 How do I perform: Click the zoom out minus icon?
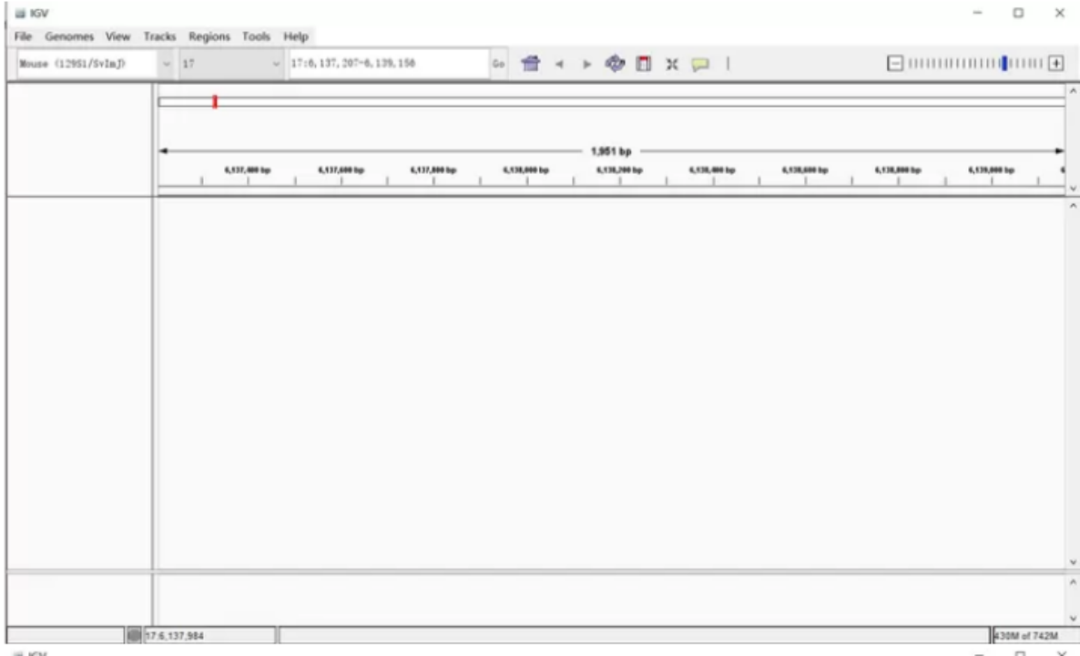click(897, 64)
